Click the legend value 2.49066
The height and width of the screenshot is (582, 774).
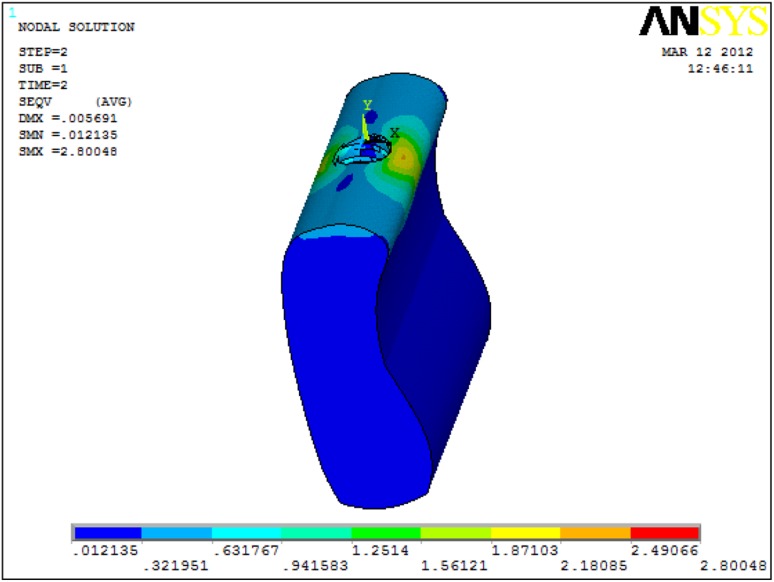click(x=665, y=550)
